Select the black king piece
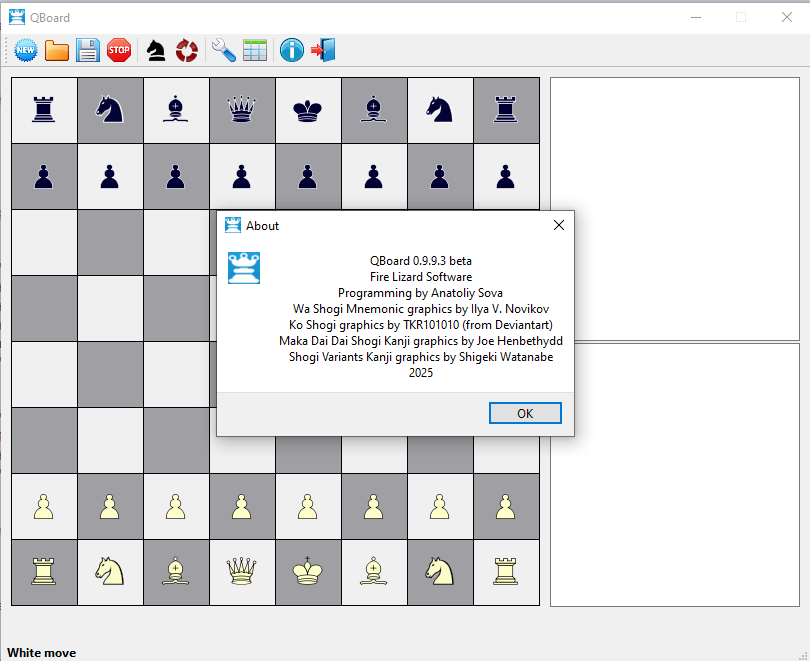Image resolution: width=811 pixels, height=661 pixels. tap(308, 110)
